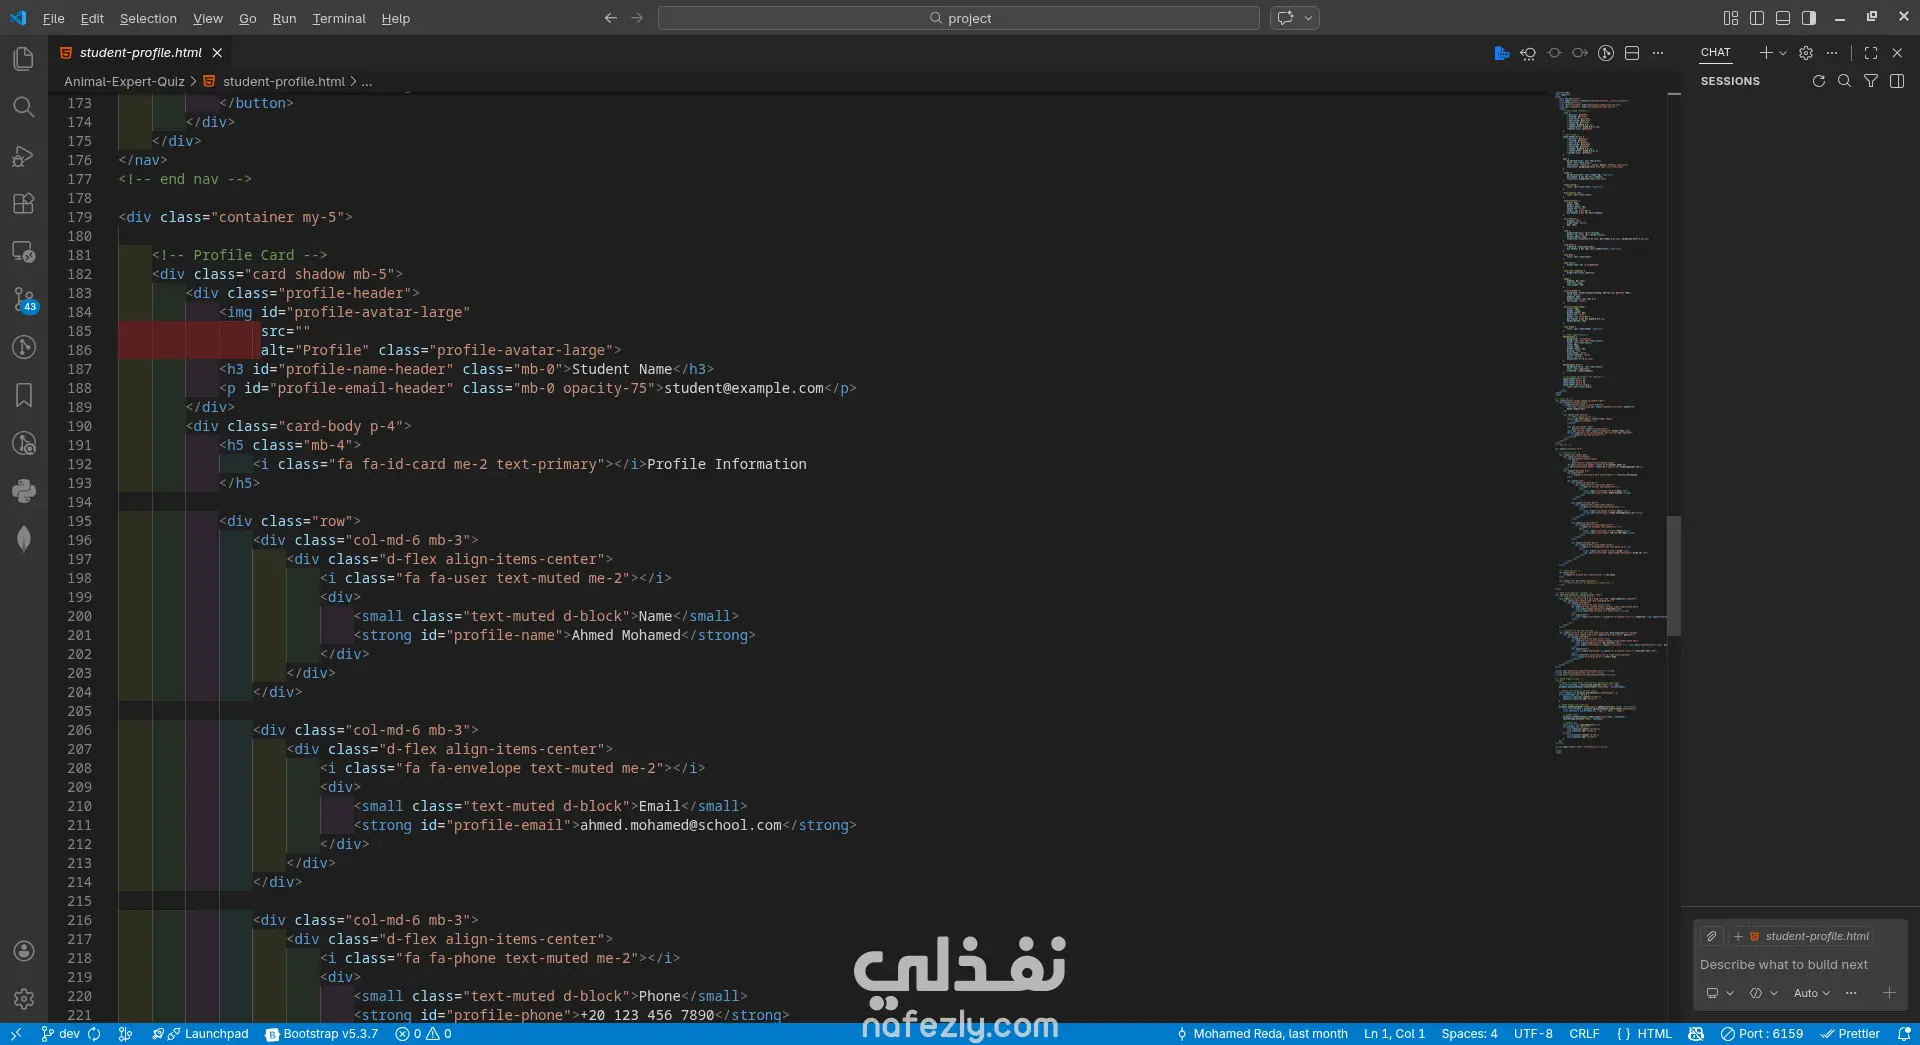1920x1045 pixels.
Task: Toggle Port : 6159 live server
Action: pyautogui.click(x=1762, y=1034)
